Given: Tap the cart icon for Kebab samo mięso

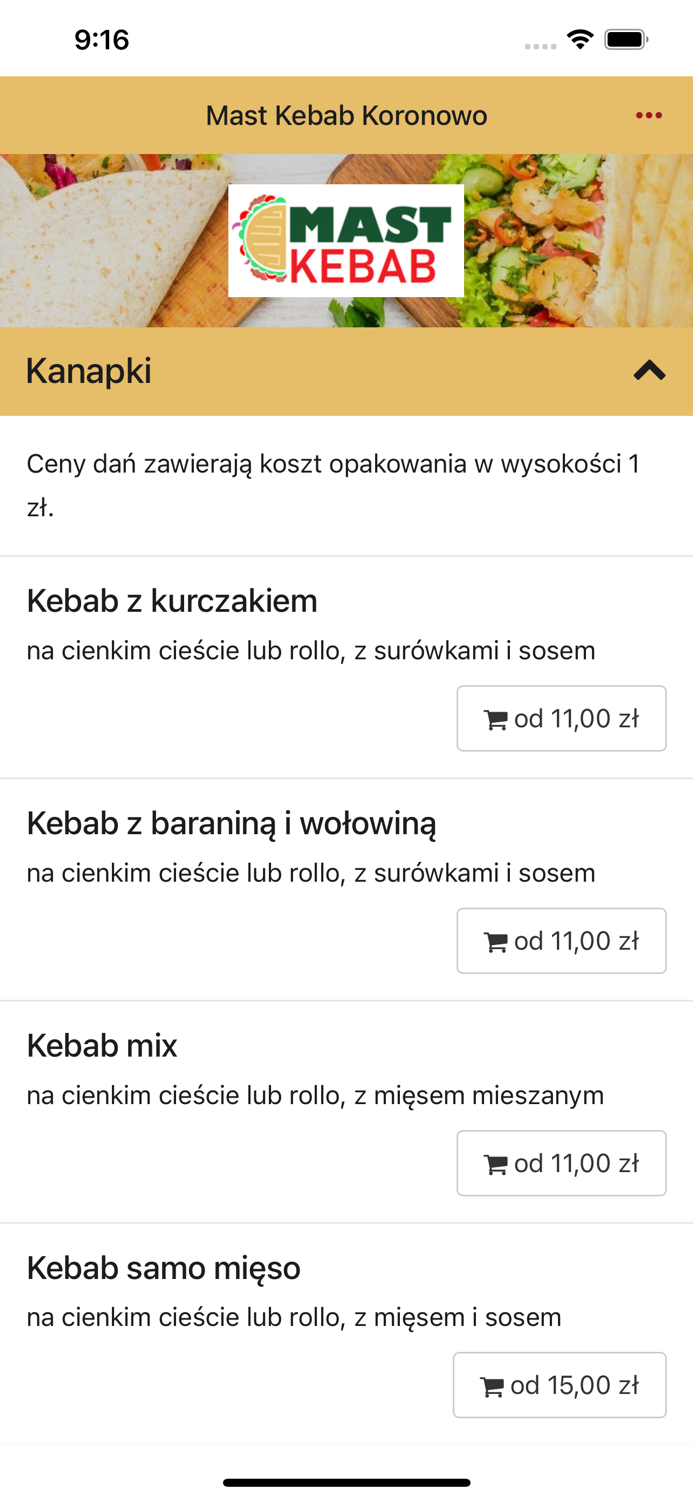Looking at the screenshot, I should (493, 1385).
